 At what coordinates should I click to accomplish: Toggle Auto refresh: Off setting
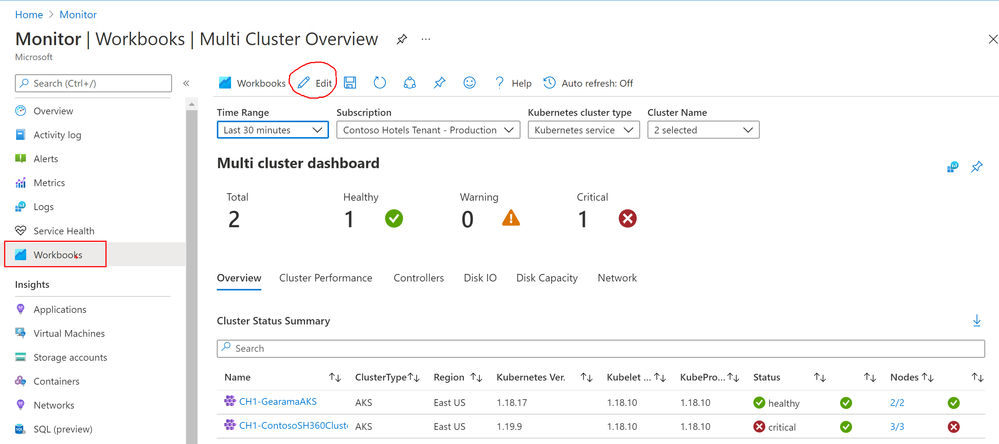point(588,83)
